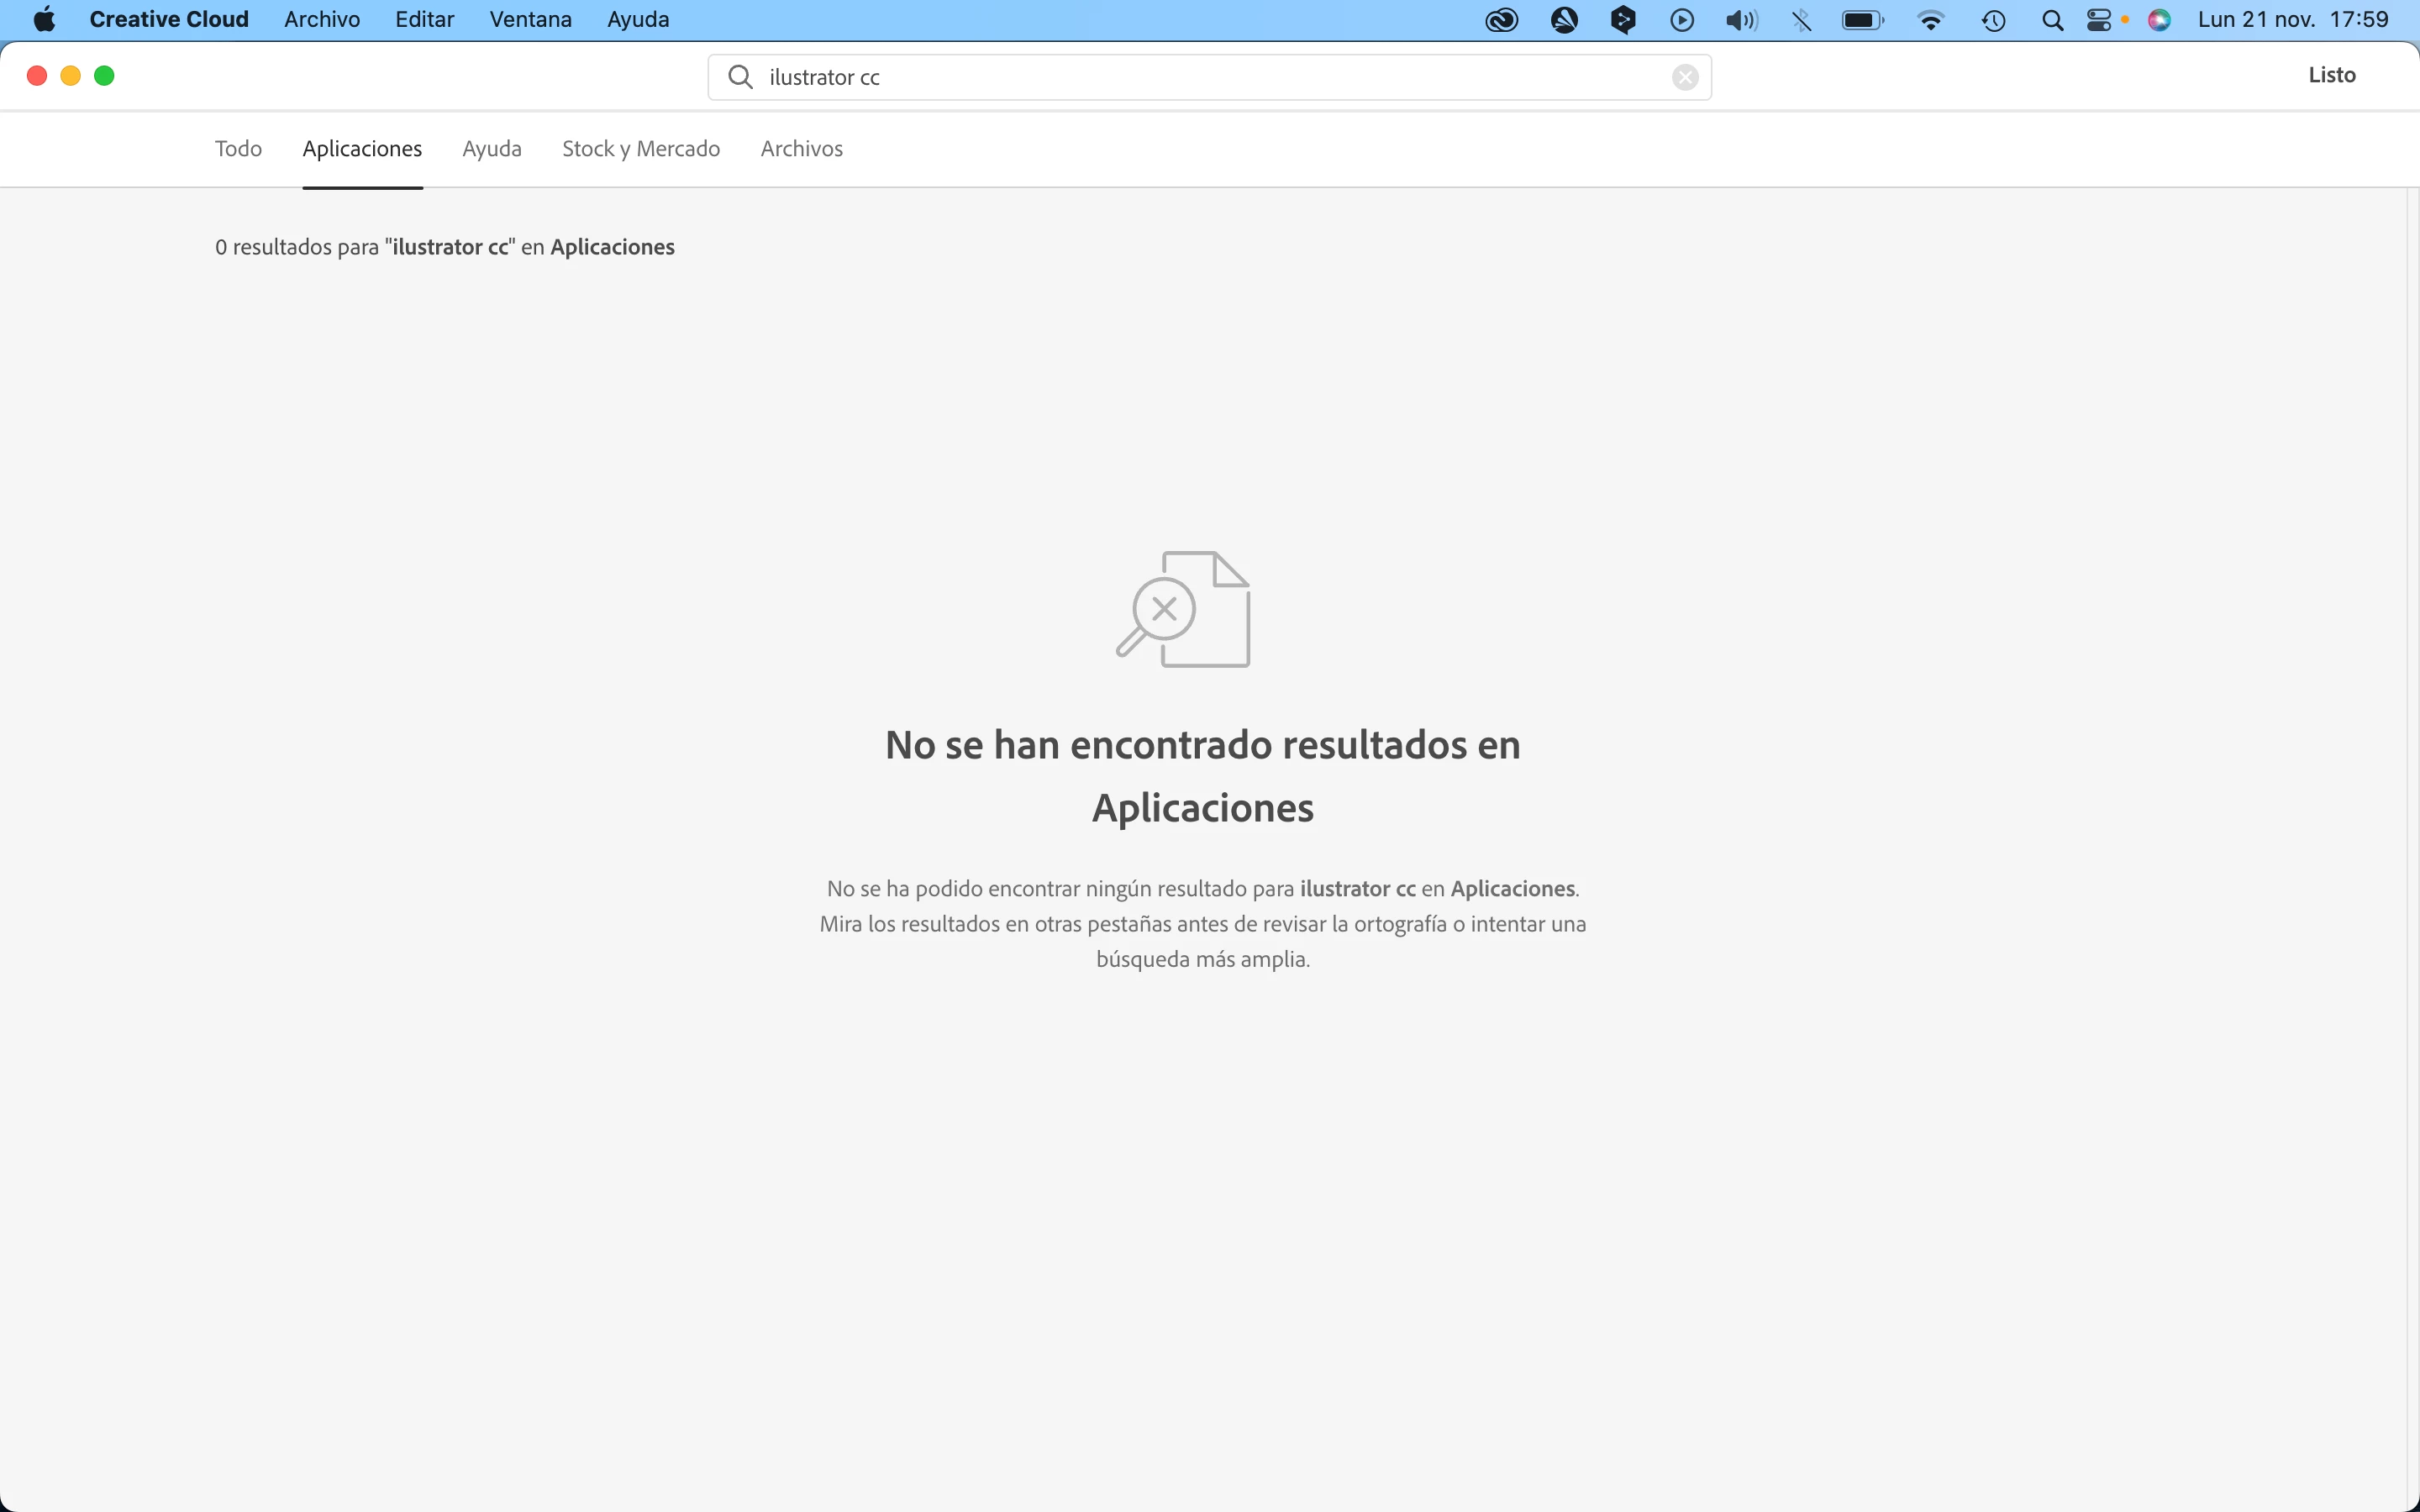Open the Archivo menu
This screenshot has width=2420, height=1512.
(x=322, y=20)
